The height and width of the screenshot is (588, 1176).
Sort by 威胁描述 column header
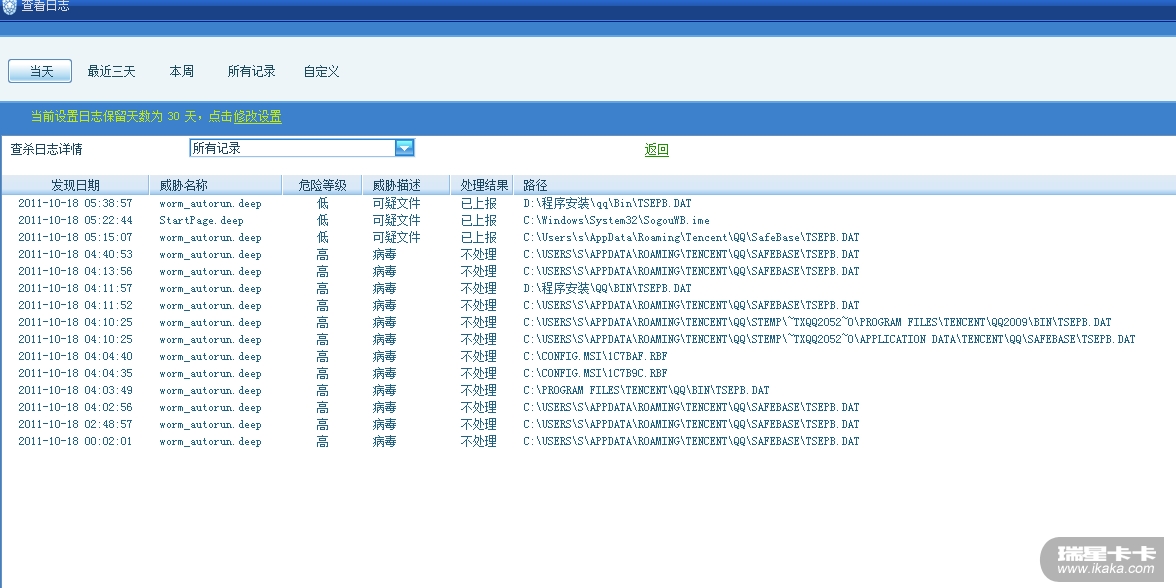click(406, 185)
